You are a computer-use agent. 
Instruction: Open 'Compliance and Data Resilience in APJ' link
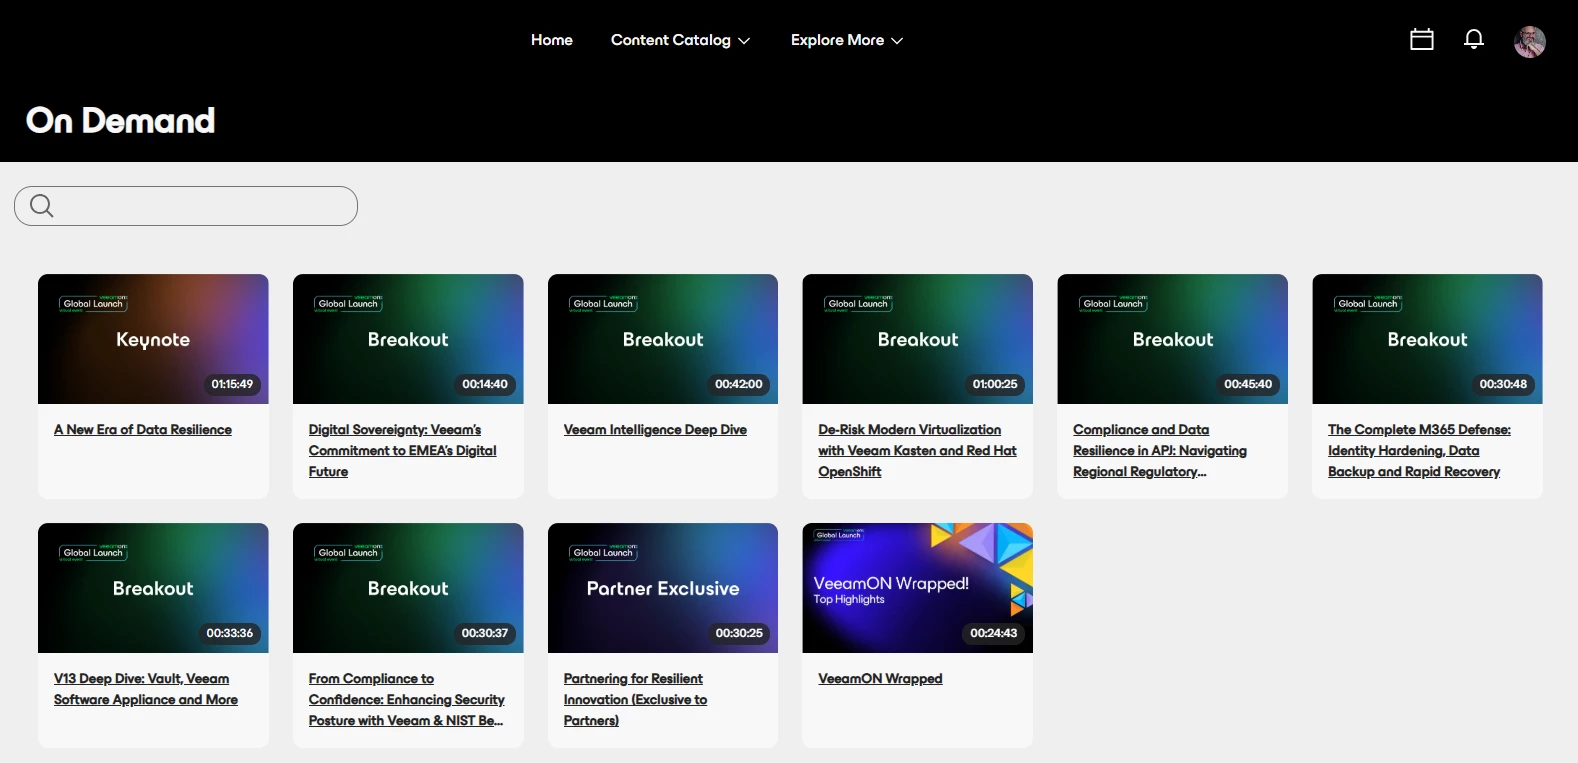pos(1160,451)
